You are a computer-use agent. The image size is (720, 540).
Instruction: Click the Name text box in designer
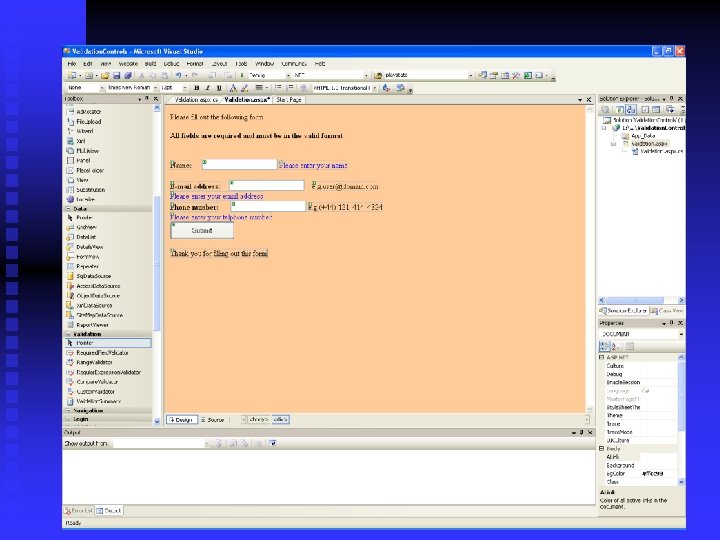click(x=240, y=164)
